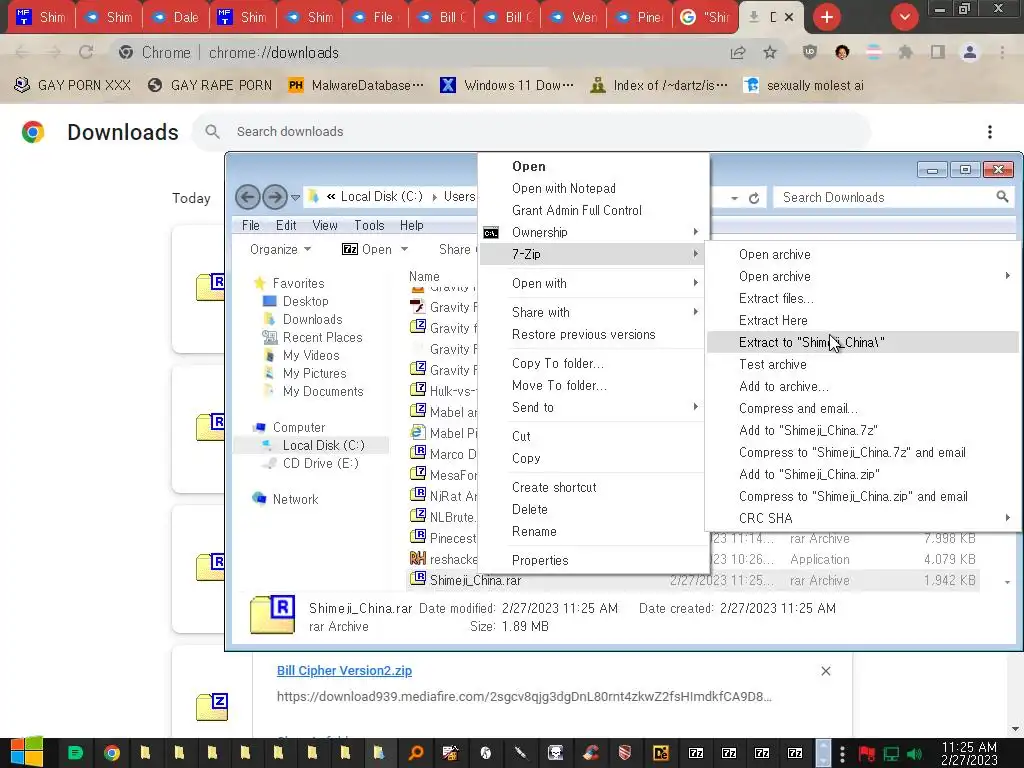This screenshot has height=768, width=1024.
Task: Click the share page icon in the address bar
Action: tap(738, 52)
